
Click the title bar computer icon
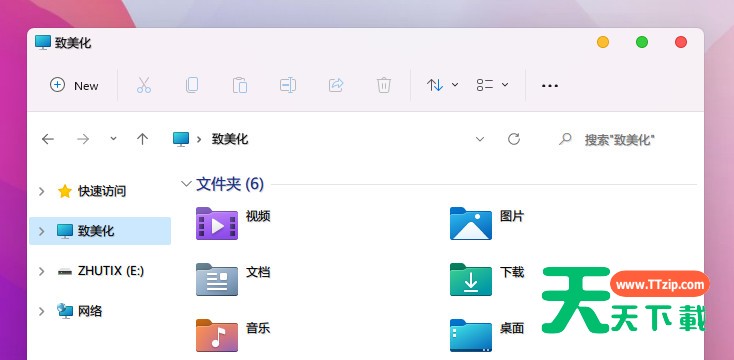click(43, 42)
